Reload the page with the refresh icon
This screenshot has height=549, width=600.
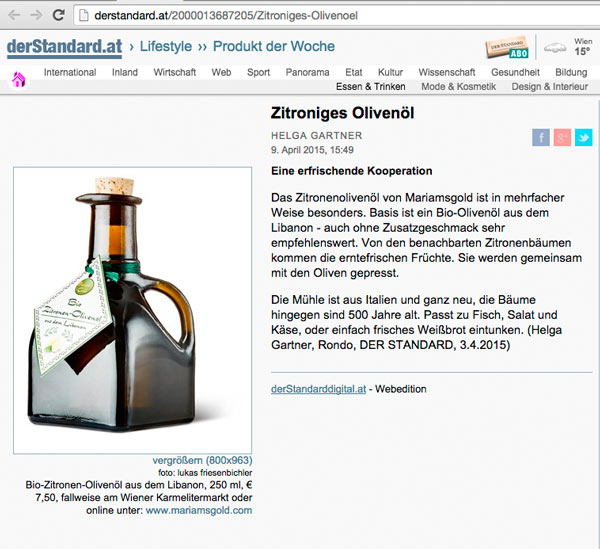[59, 15]
